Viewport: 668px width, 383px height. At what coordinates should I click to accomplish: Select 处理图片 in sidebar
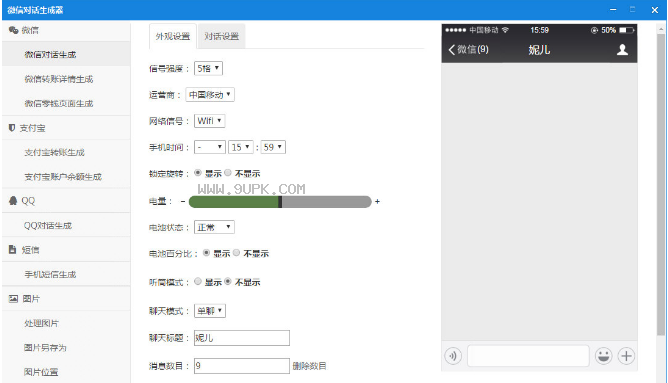pos(66,323)
